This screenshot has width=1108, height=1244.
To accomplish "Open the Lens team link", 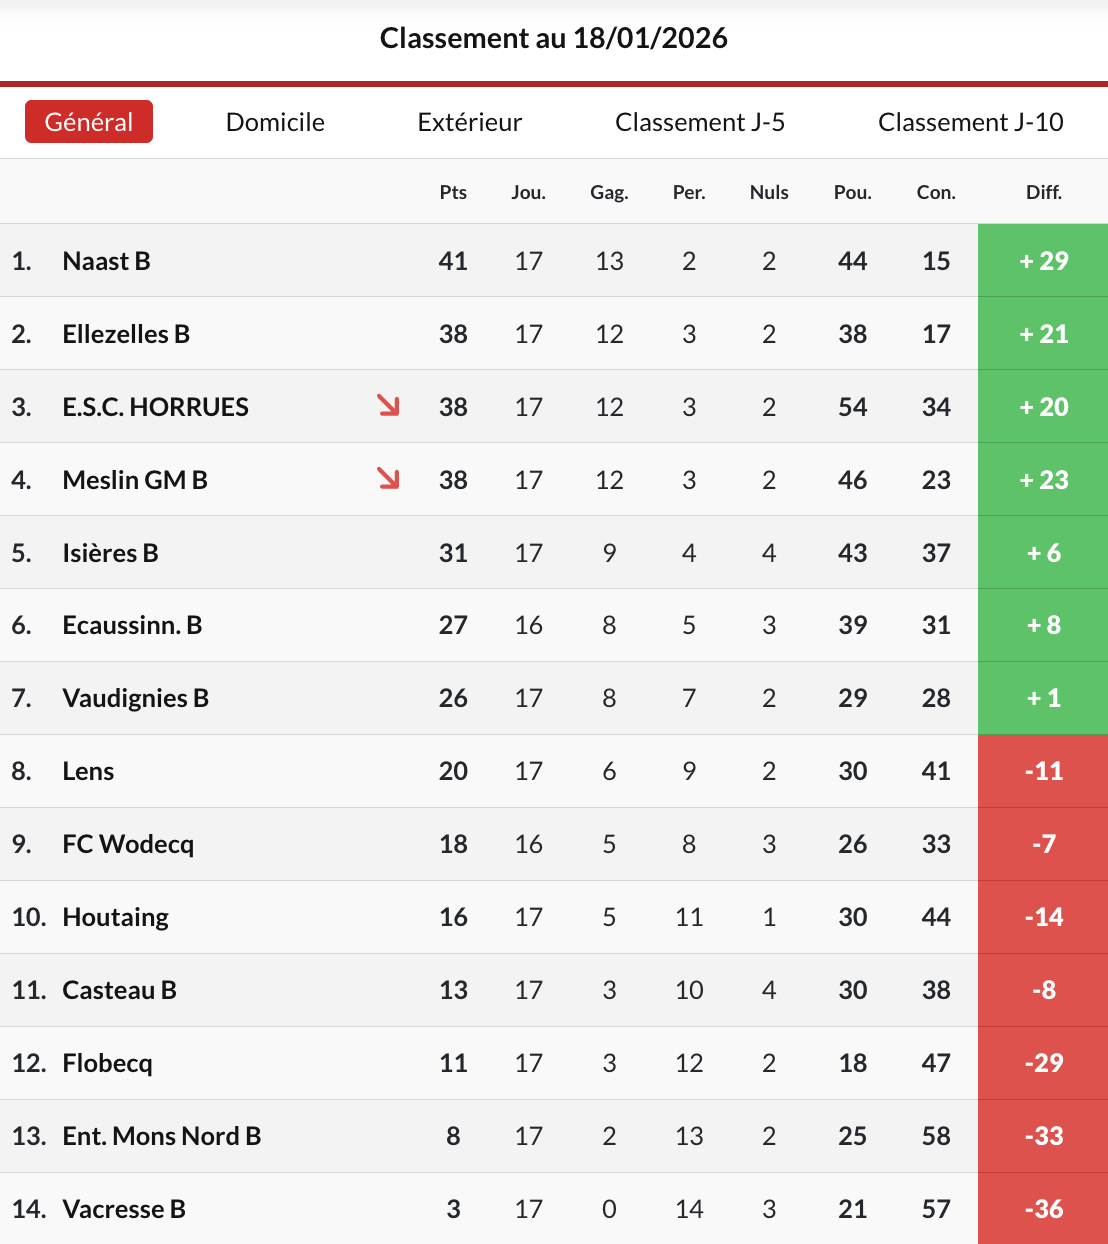I will click(88, 771).
